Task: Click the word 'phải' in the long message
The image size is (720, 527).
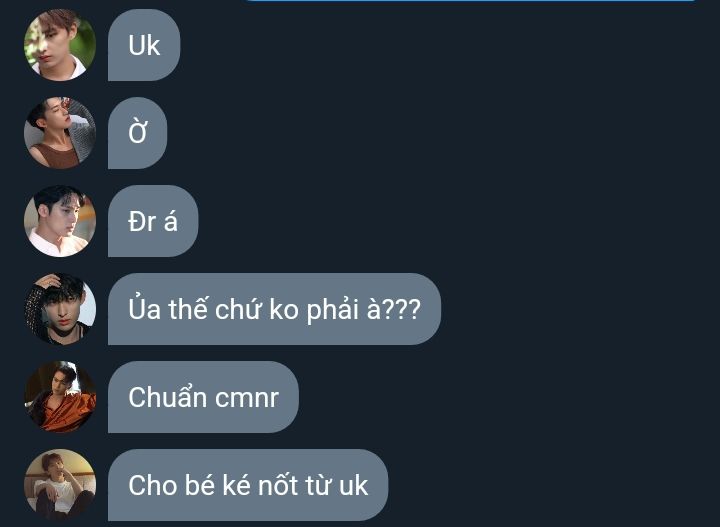Action: click(332, 310)
